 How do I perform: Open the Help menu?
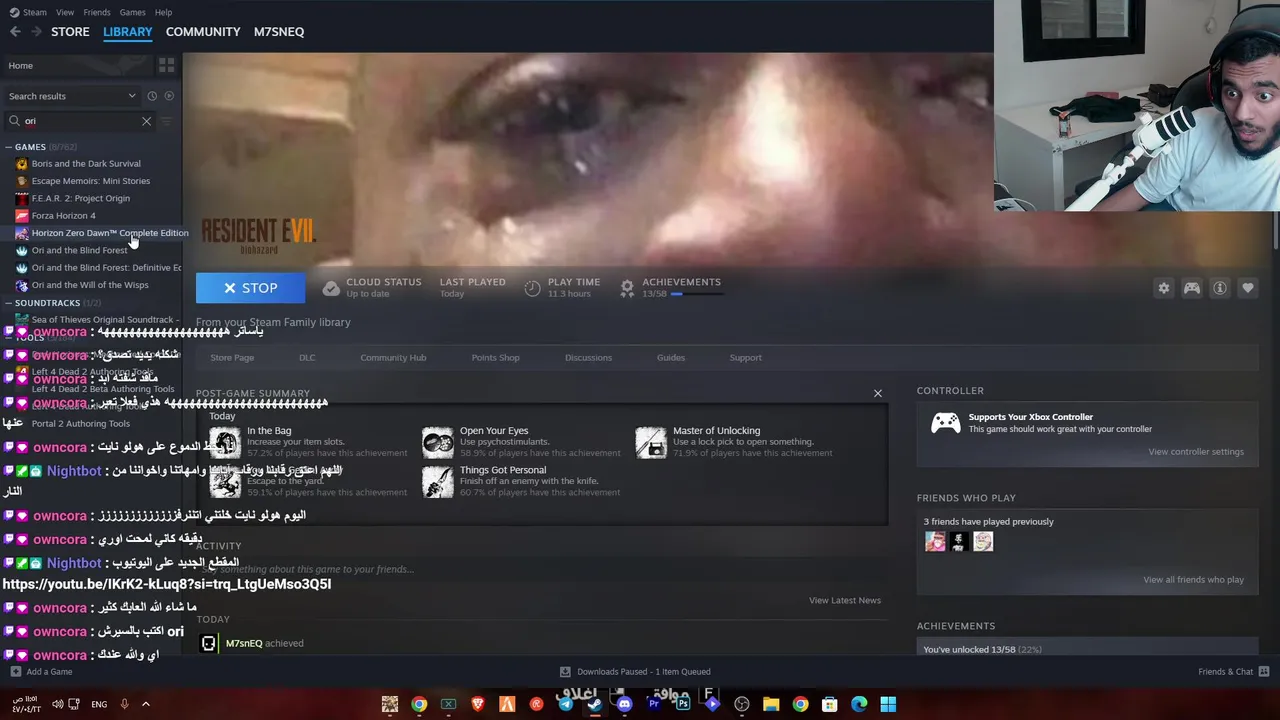[x=163, y=12]
